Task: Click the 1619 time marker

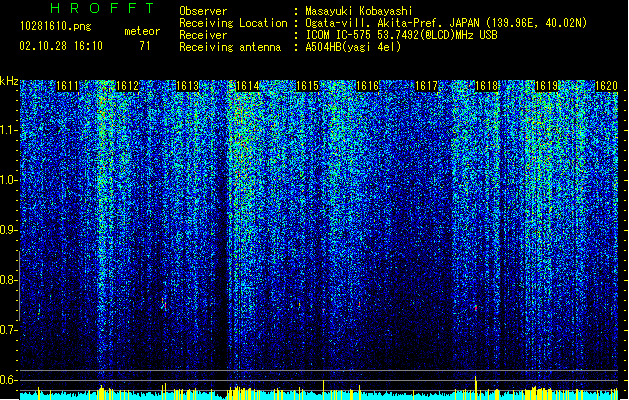Action: pos(546,85)
